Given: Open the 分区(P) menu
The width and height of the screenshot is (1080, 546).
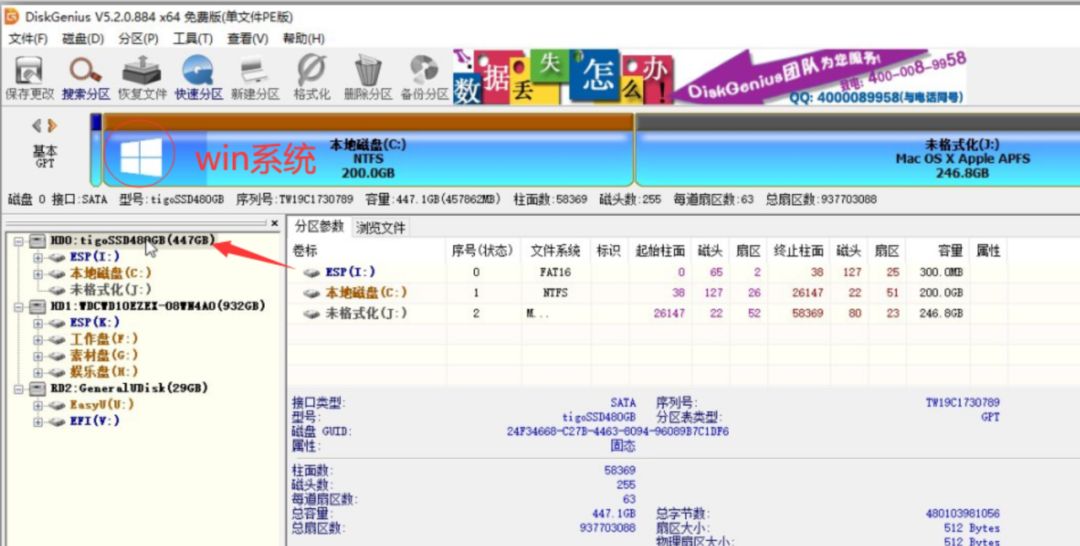Looking at the screenshot, I should pos(138,39).
